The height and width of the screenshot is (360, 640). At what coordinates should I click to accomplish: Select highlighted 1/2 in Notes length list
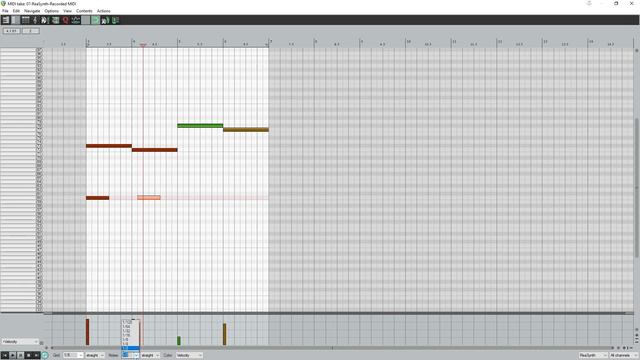coord(130,348)
